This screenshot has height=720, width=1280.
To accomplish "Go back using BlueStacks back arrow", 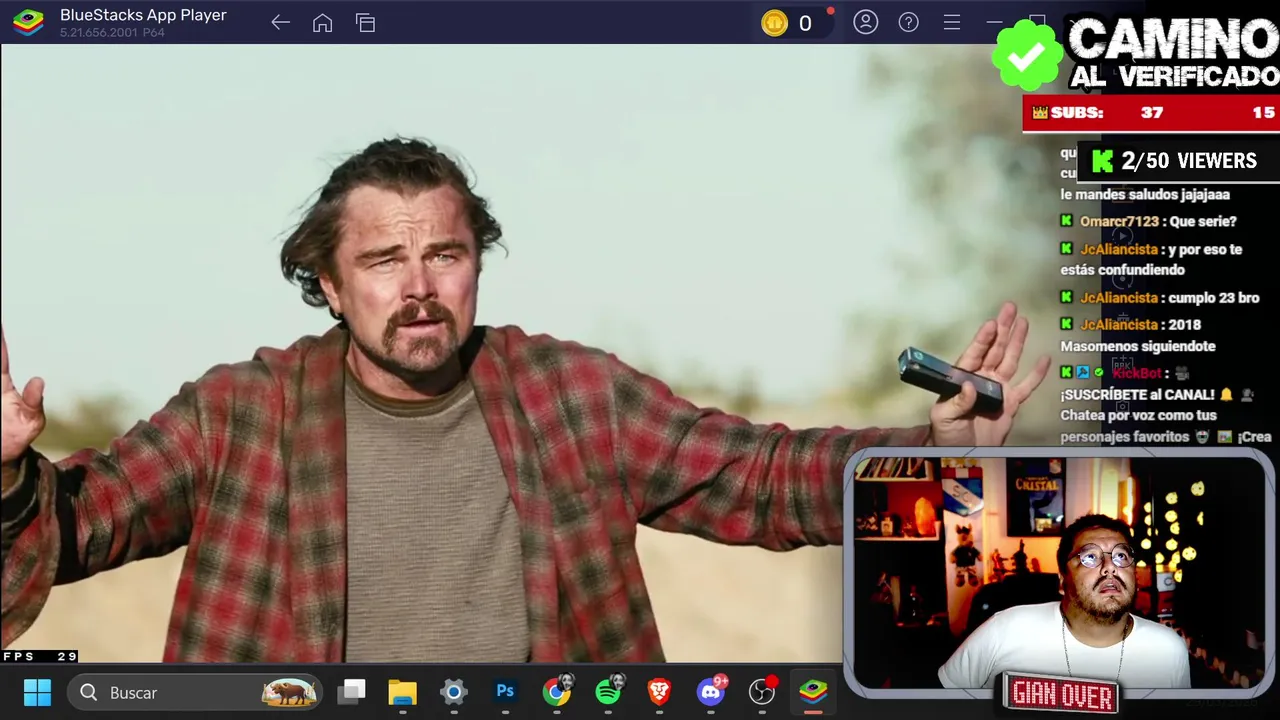I will coord(280,23).
